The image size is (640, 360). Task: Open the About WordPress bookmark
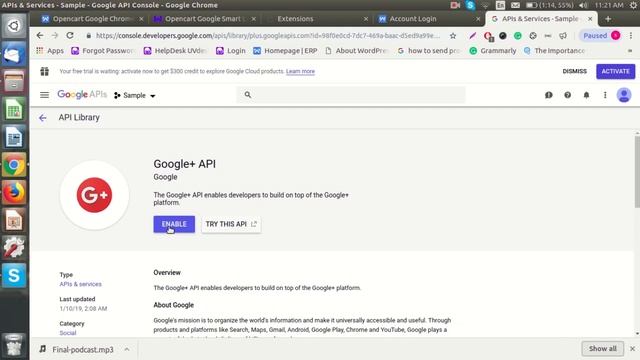click(356, 51)
